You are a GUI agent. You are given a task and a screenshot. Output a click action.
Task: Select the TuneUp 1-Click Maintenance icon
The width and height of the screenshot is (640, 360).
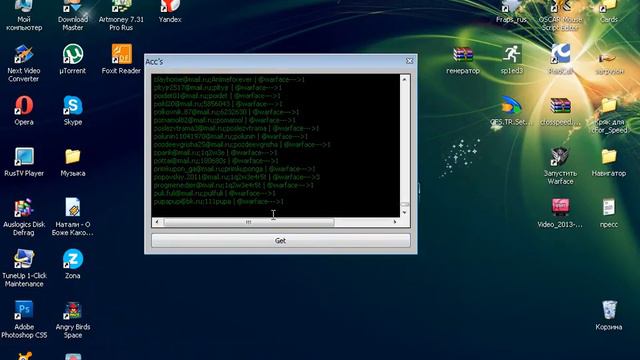24,268
